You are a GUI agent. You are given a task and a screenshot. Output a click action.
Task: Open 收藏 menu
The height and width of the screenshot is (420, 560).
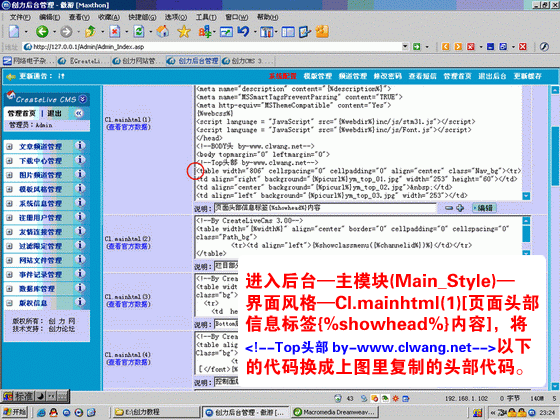(x=109, y=17)
